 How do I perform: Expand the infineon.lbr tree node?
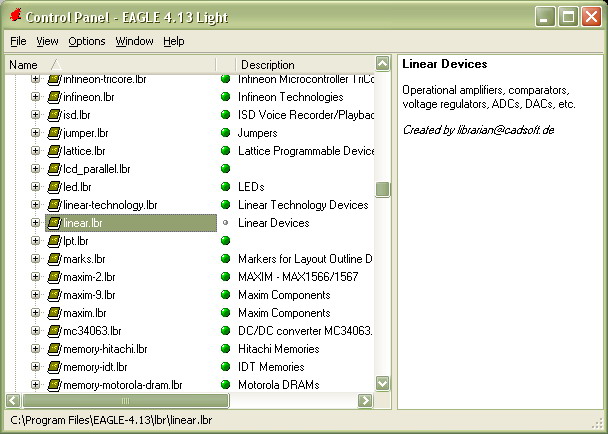35,97
